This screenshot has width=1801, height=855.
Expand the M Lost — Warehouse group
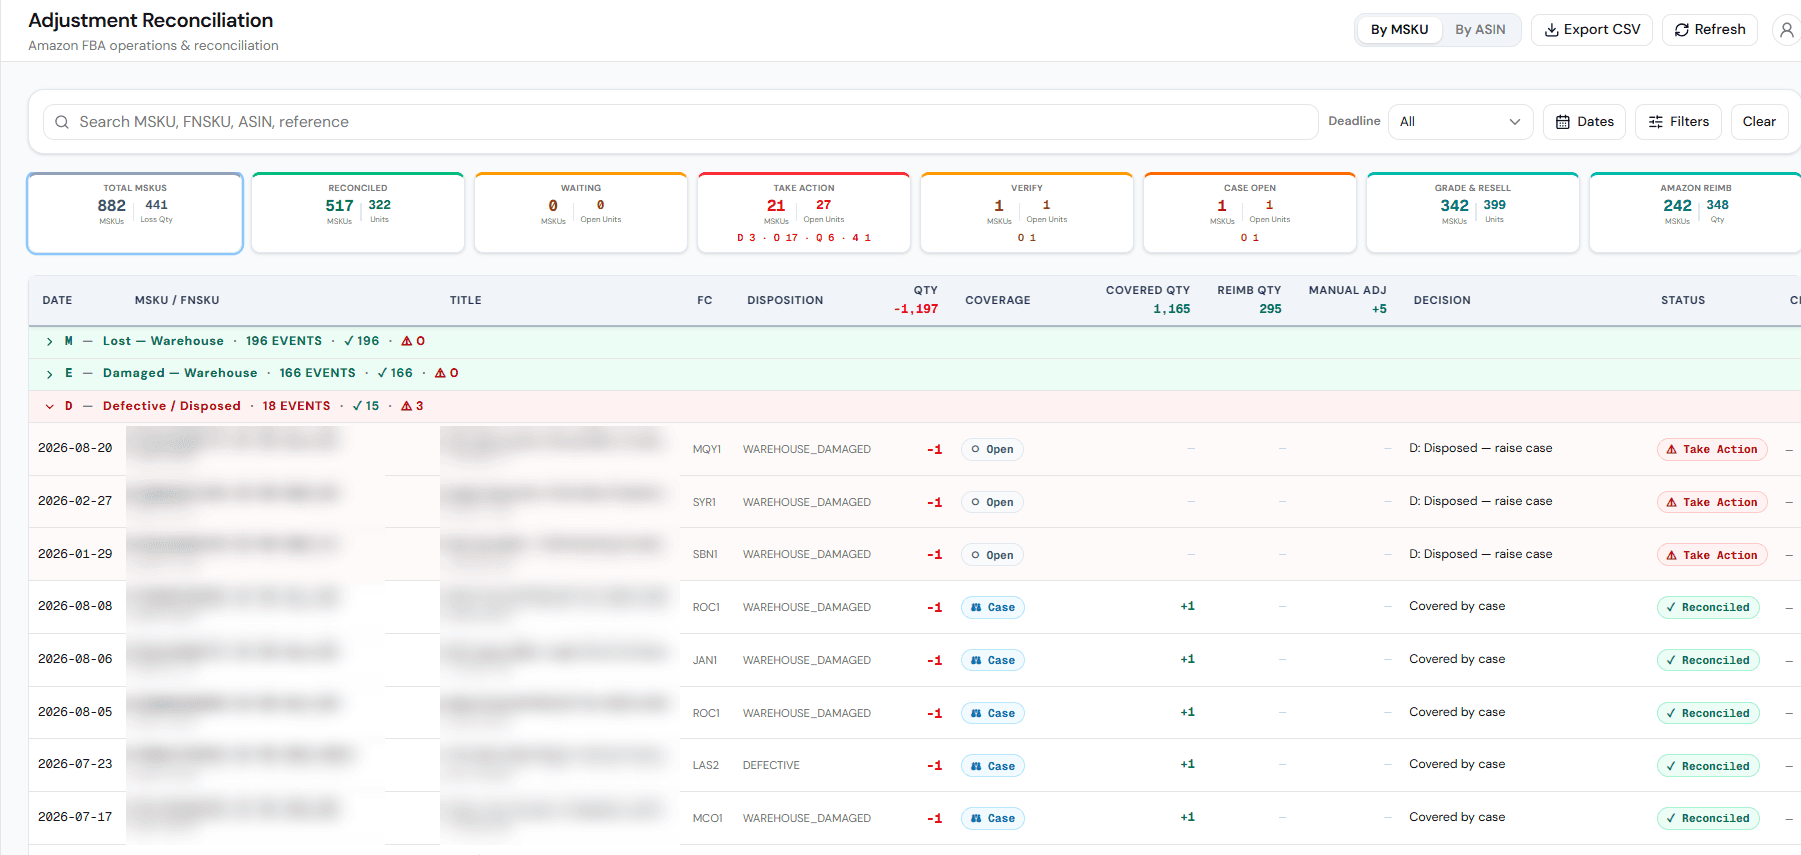(x=49, y=342)
